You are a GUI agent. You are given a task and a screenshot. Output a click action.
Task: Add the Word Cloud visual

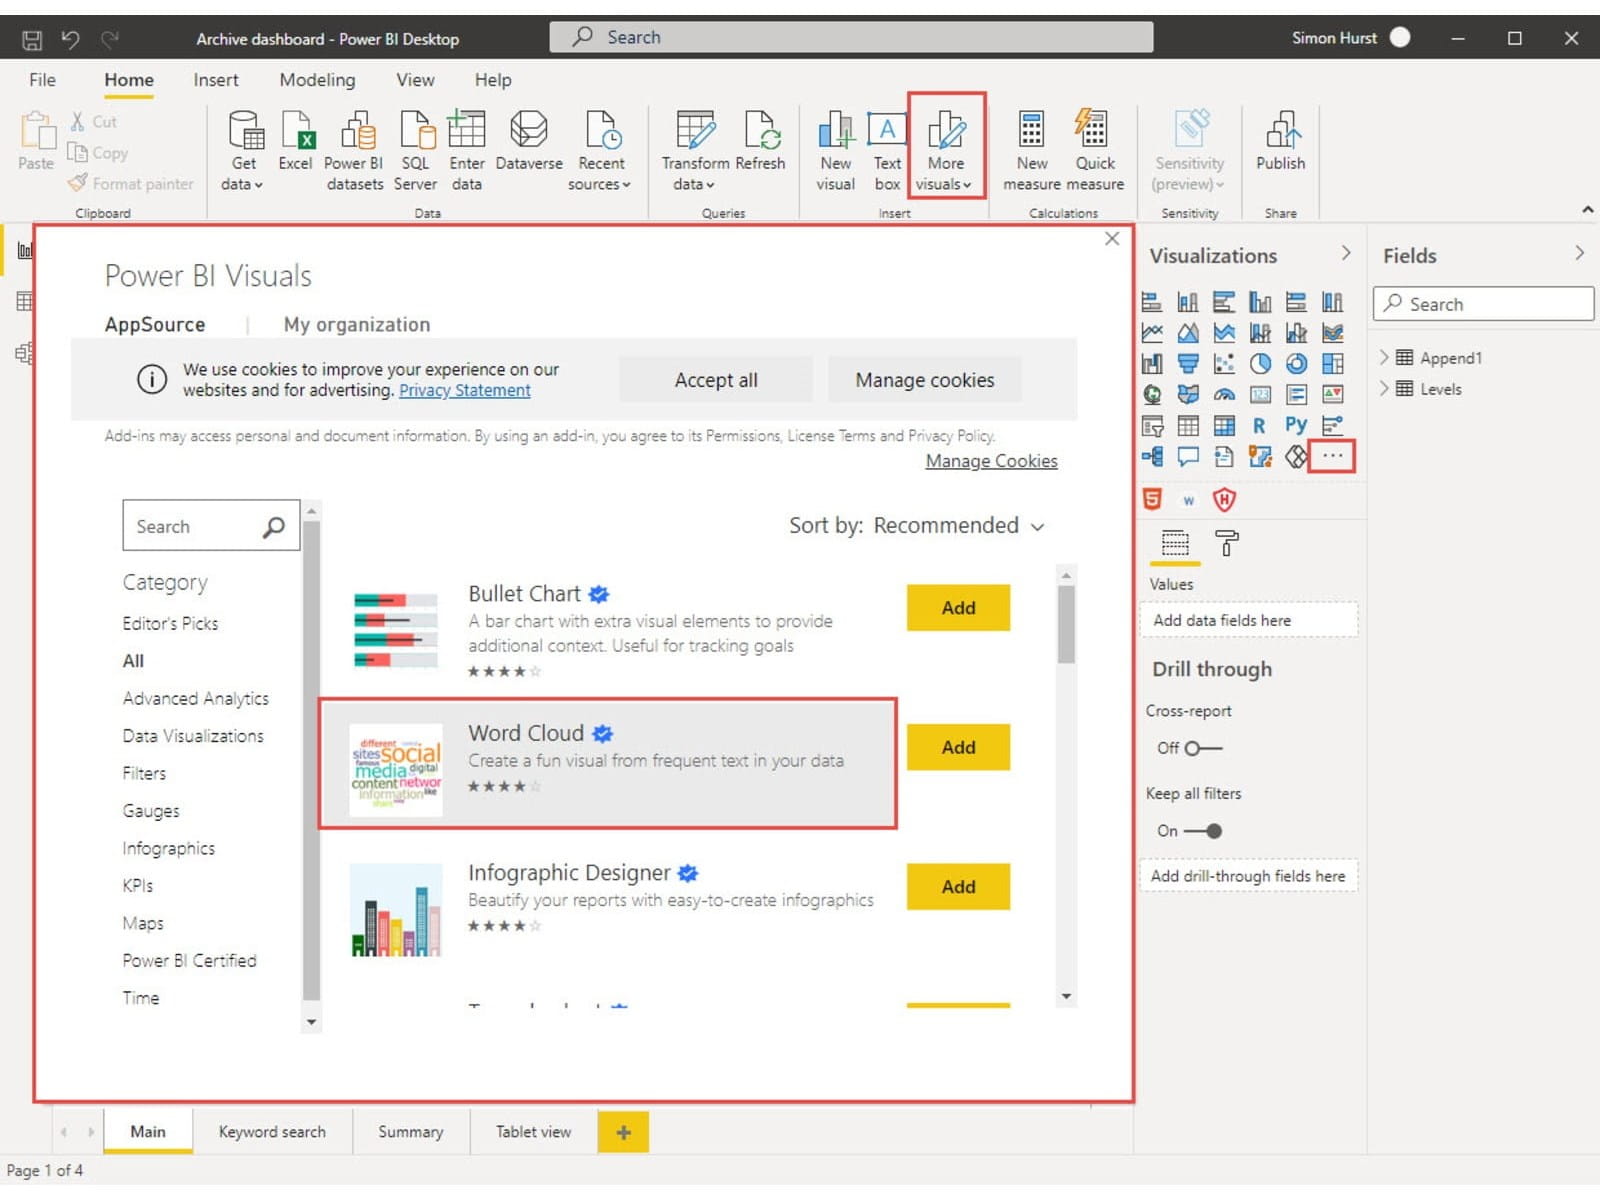click(957, 747)
